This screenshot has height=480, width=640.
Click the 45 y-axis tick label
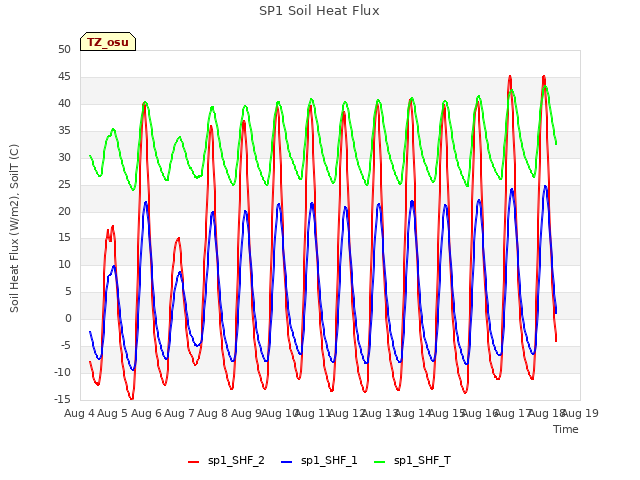click(64, 77)
